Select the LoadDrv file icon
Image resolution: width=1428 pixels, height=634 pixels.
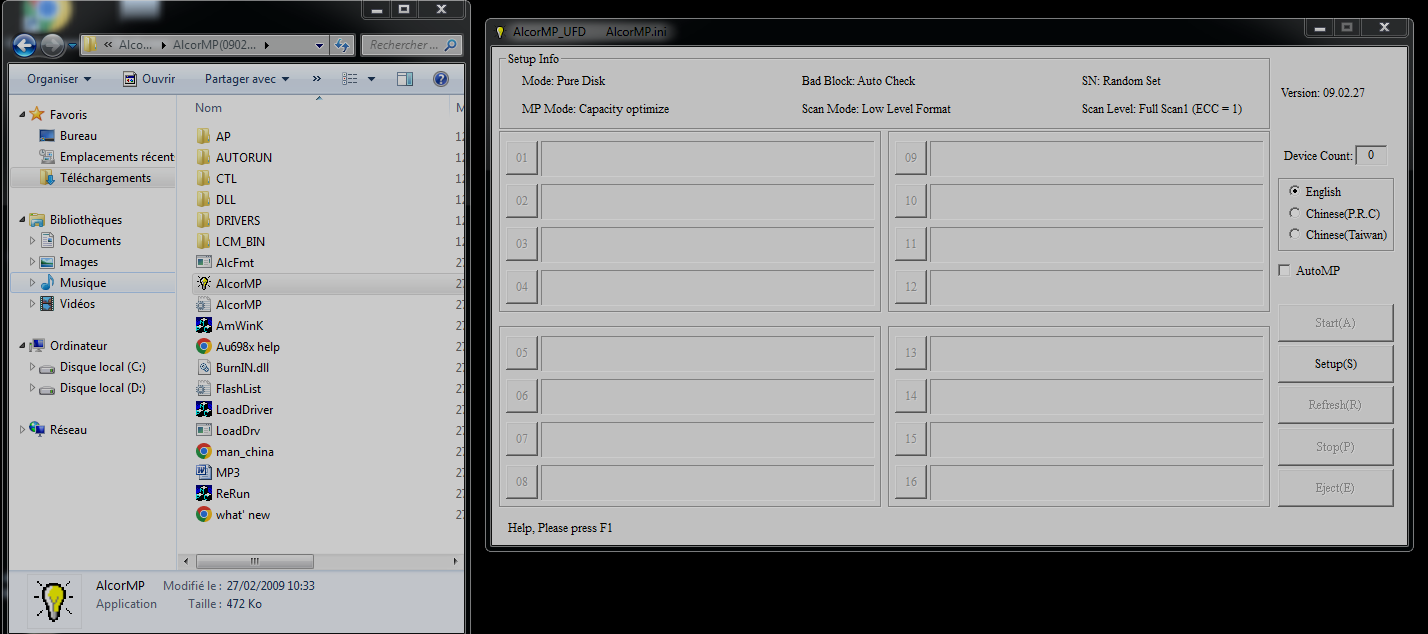203,430
